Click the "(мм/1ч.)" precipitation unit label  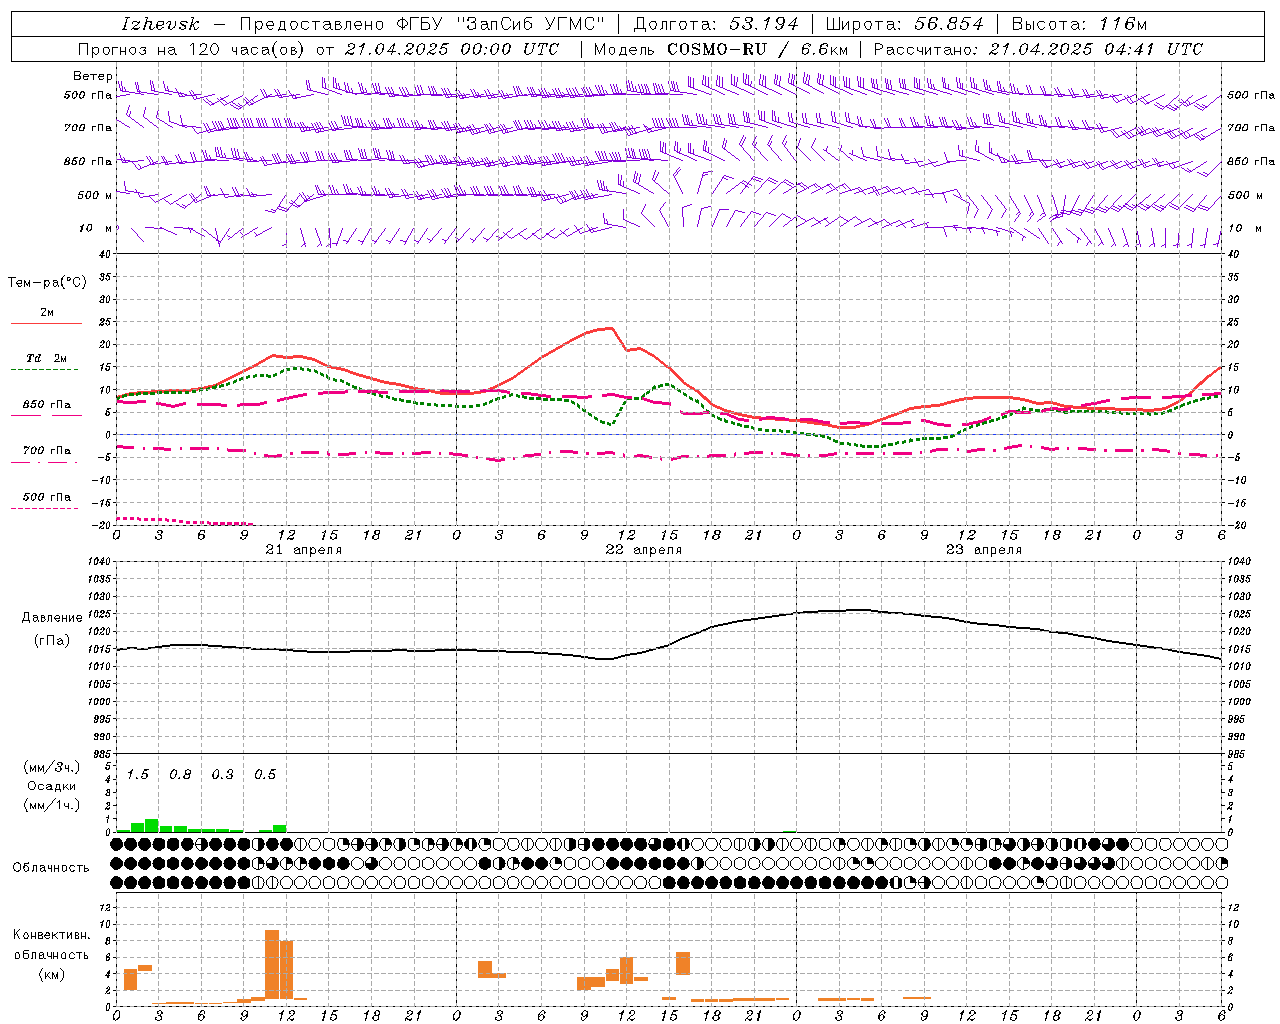click(51, 805)
